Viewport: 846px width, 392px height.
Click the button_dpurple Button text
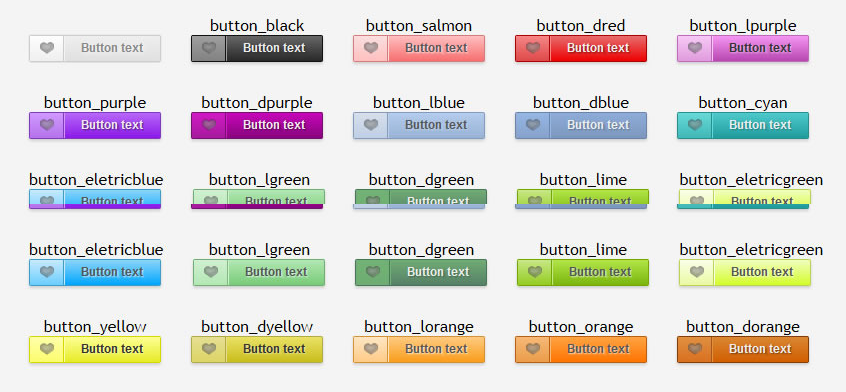pyautogui.click(x=274, y=125)
